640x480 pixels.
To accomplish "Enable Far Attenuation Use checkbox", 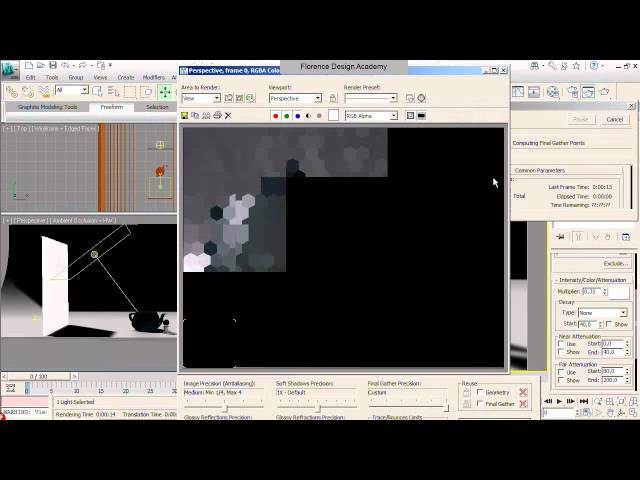I will (561, 372).
